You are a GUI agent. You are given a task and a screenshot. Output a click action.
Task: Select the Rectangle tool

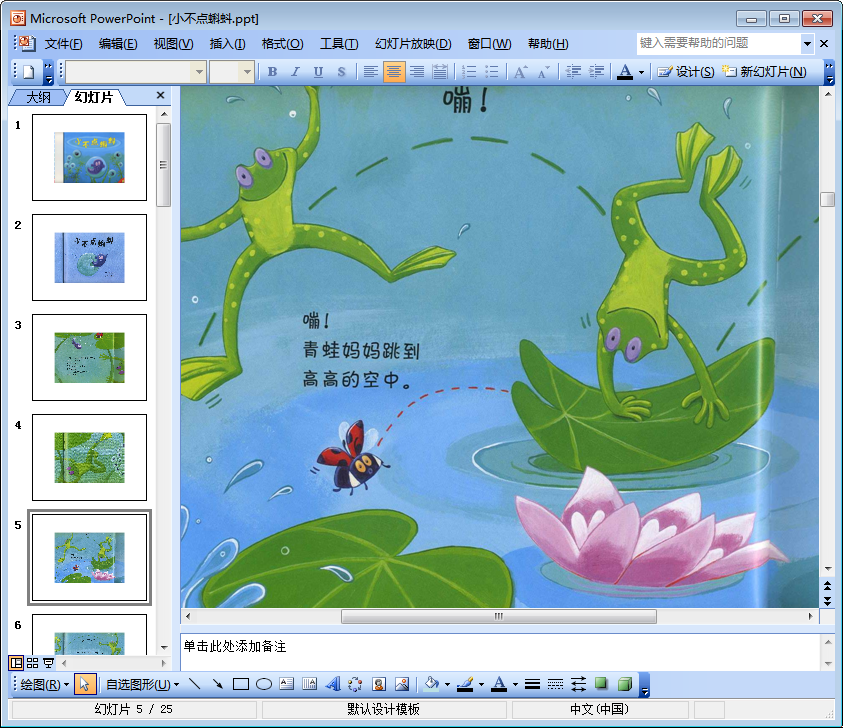tap(240, 684)
